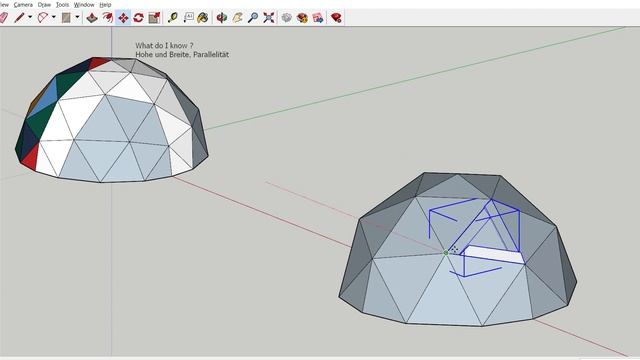Click the 'What do I know ?' text
This screenshot has width=640, height=360.
(x=164, y=45)
